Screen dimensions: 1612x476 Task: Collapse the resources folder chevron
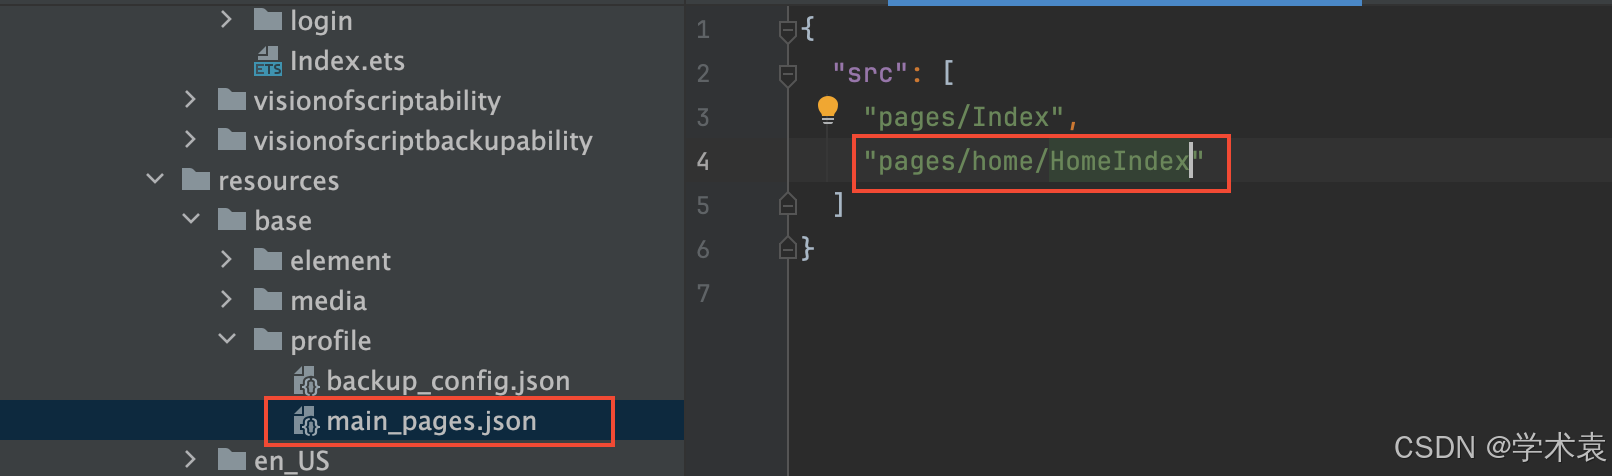pos(155,179)
